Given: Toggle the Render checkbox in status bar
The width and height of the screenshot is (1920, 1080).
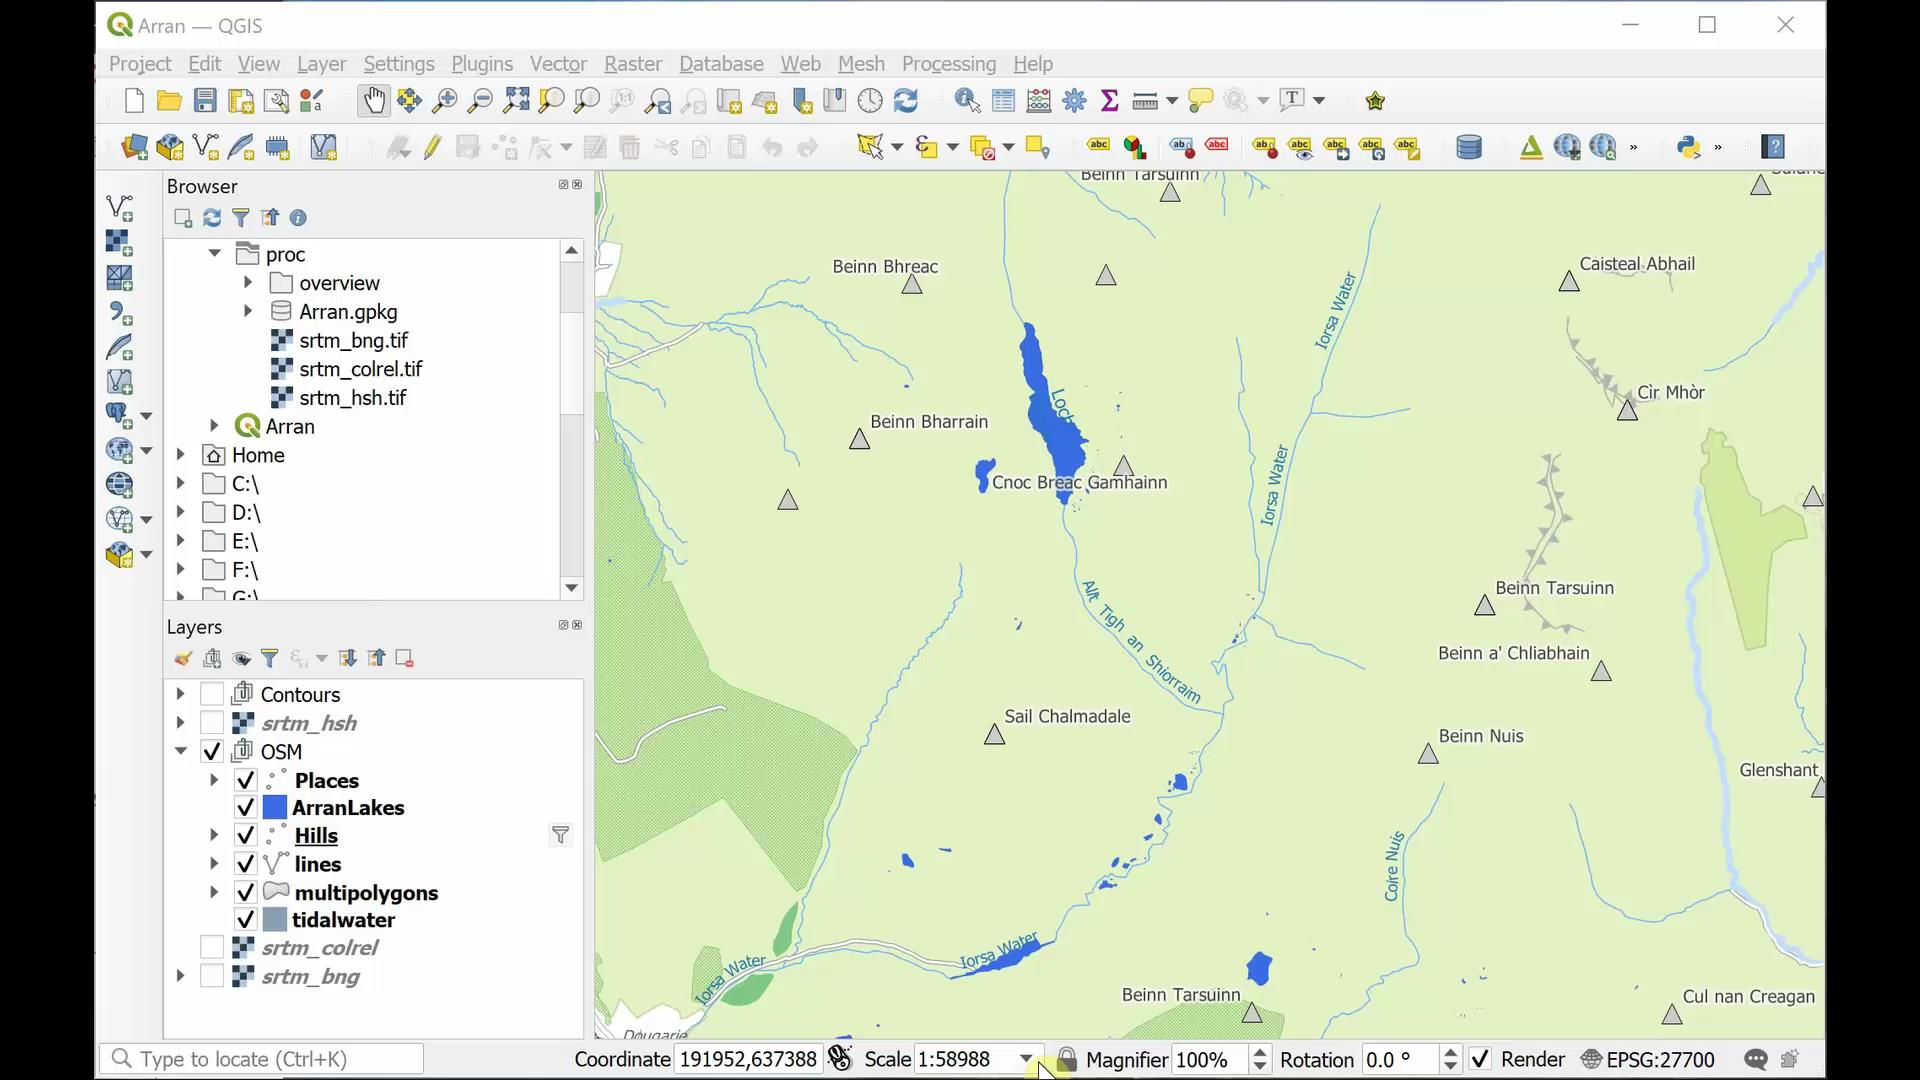Looking at the screenshot, I should [x=1481, y=1059].
